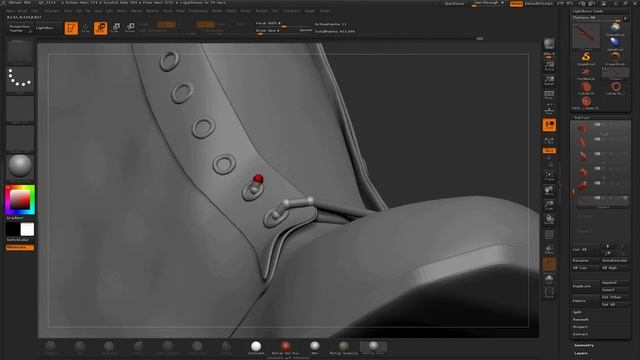Toggle PolyF polyframe display
Screen dimensions: 640x360
point(549,235)
